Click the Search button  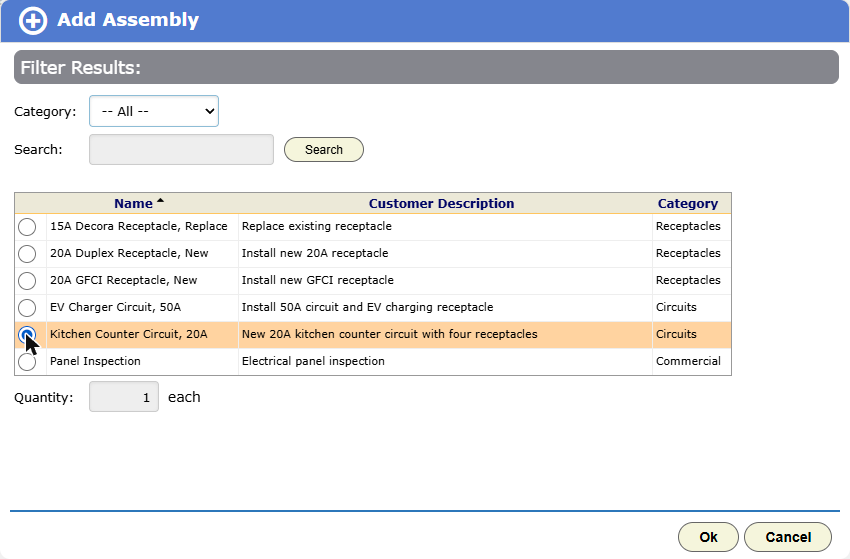[324, 150]
